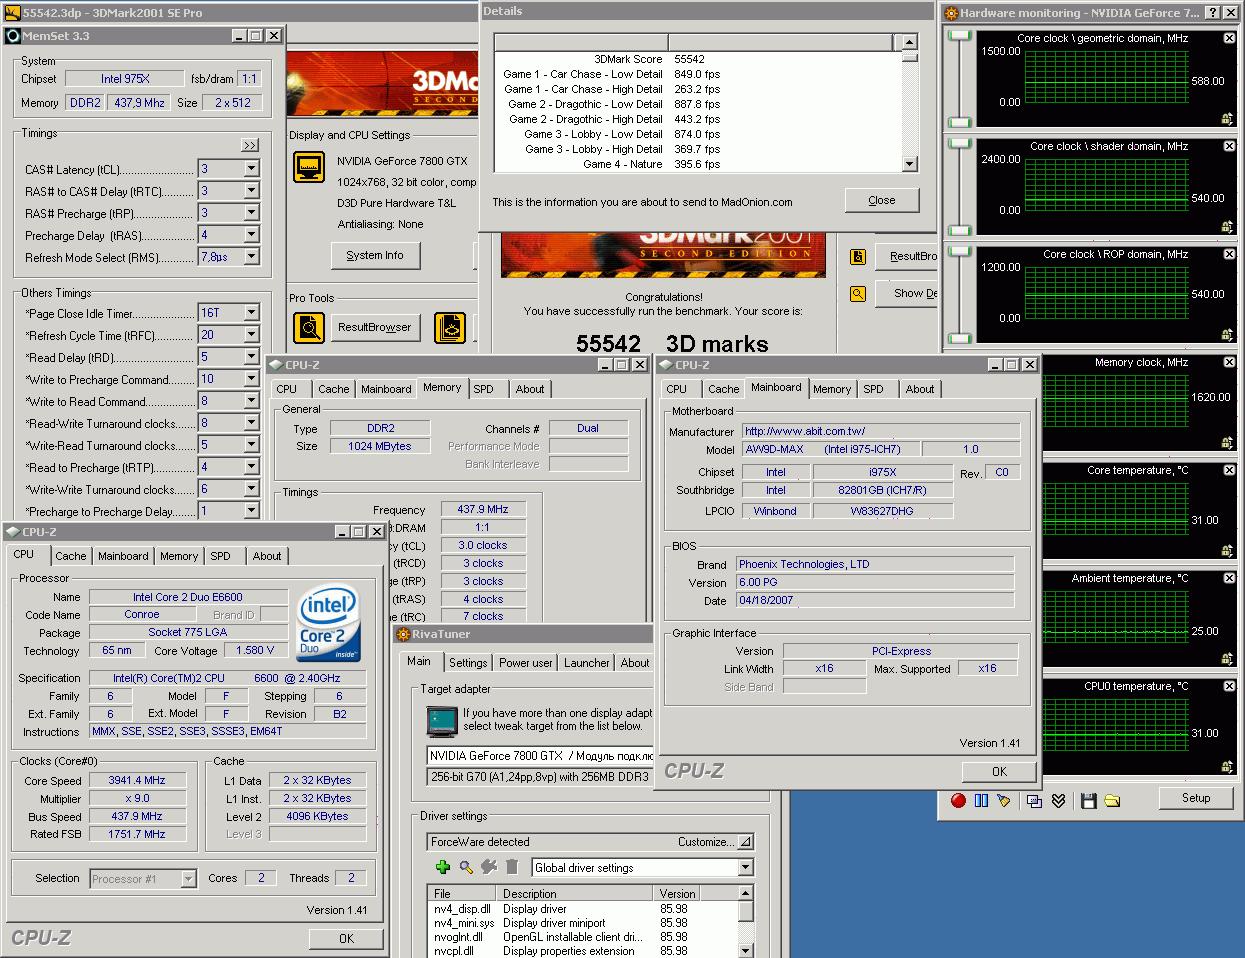1245x958 pixels.
Task: Close the Core clock geometric domain graph
Action: [x=1229, y=38]
